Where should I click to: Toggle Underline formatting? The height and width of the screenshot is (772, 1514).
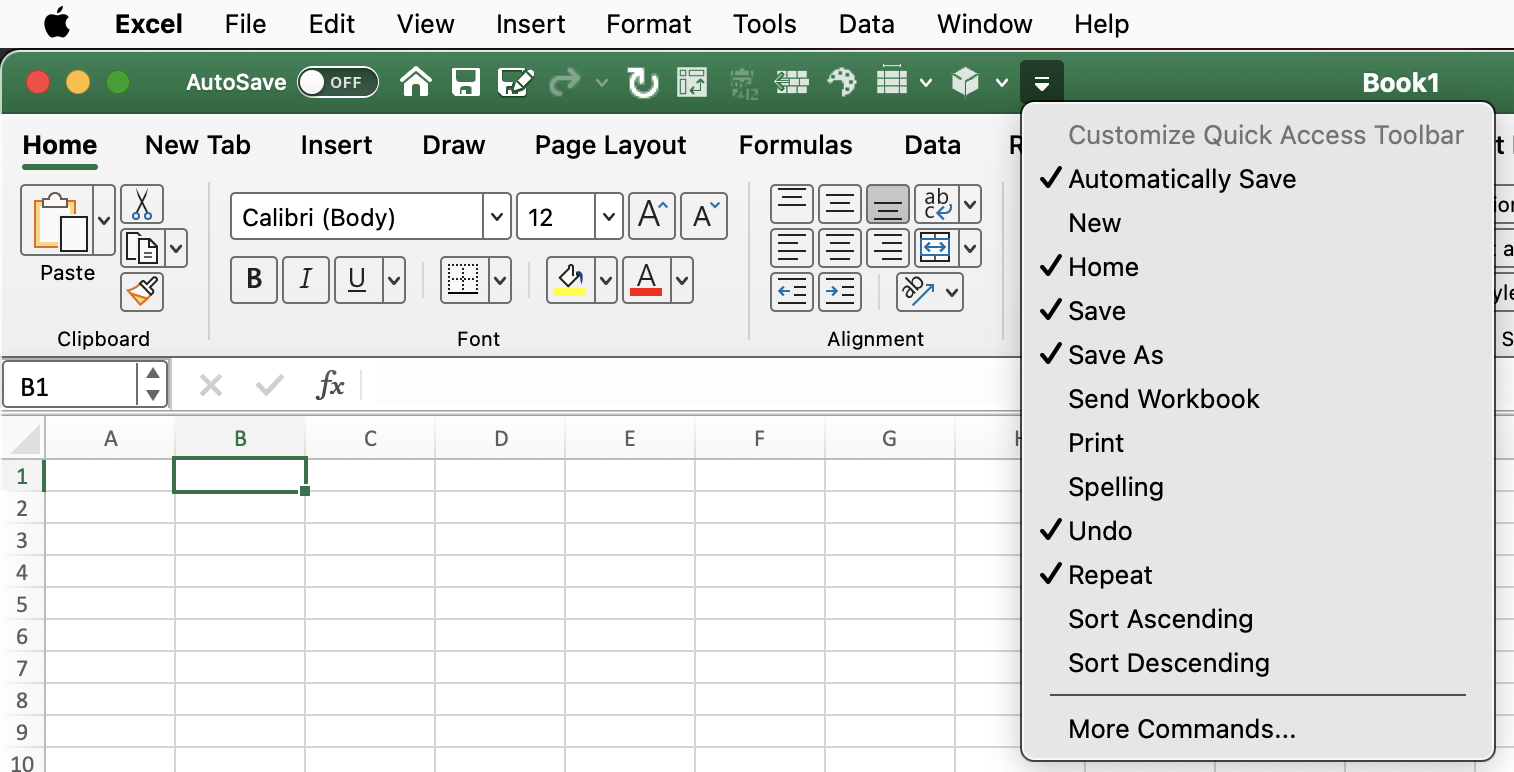[x=358, y=280]
